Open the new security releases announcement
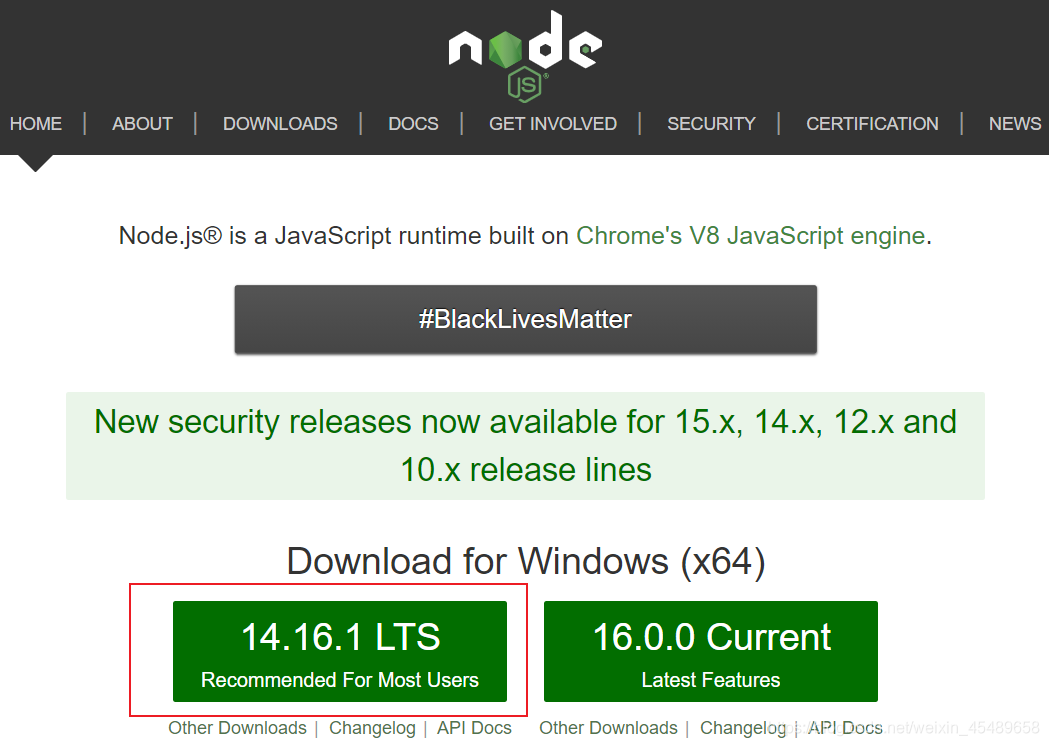The height and width of the screenshot is (746, 1049). pyautogui.click(x=525, y=446)
